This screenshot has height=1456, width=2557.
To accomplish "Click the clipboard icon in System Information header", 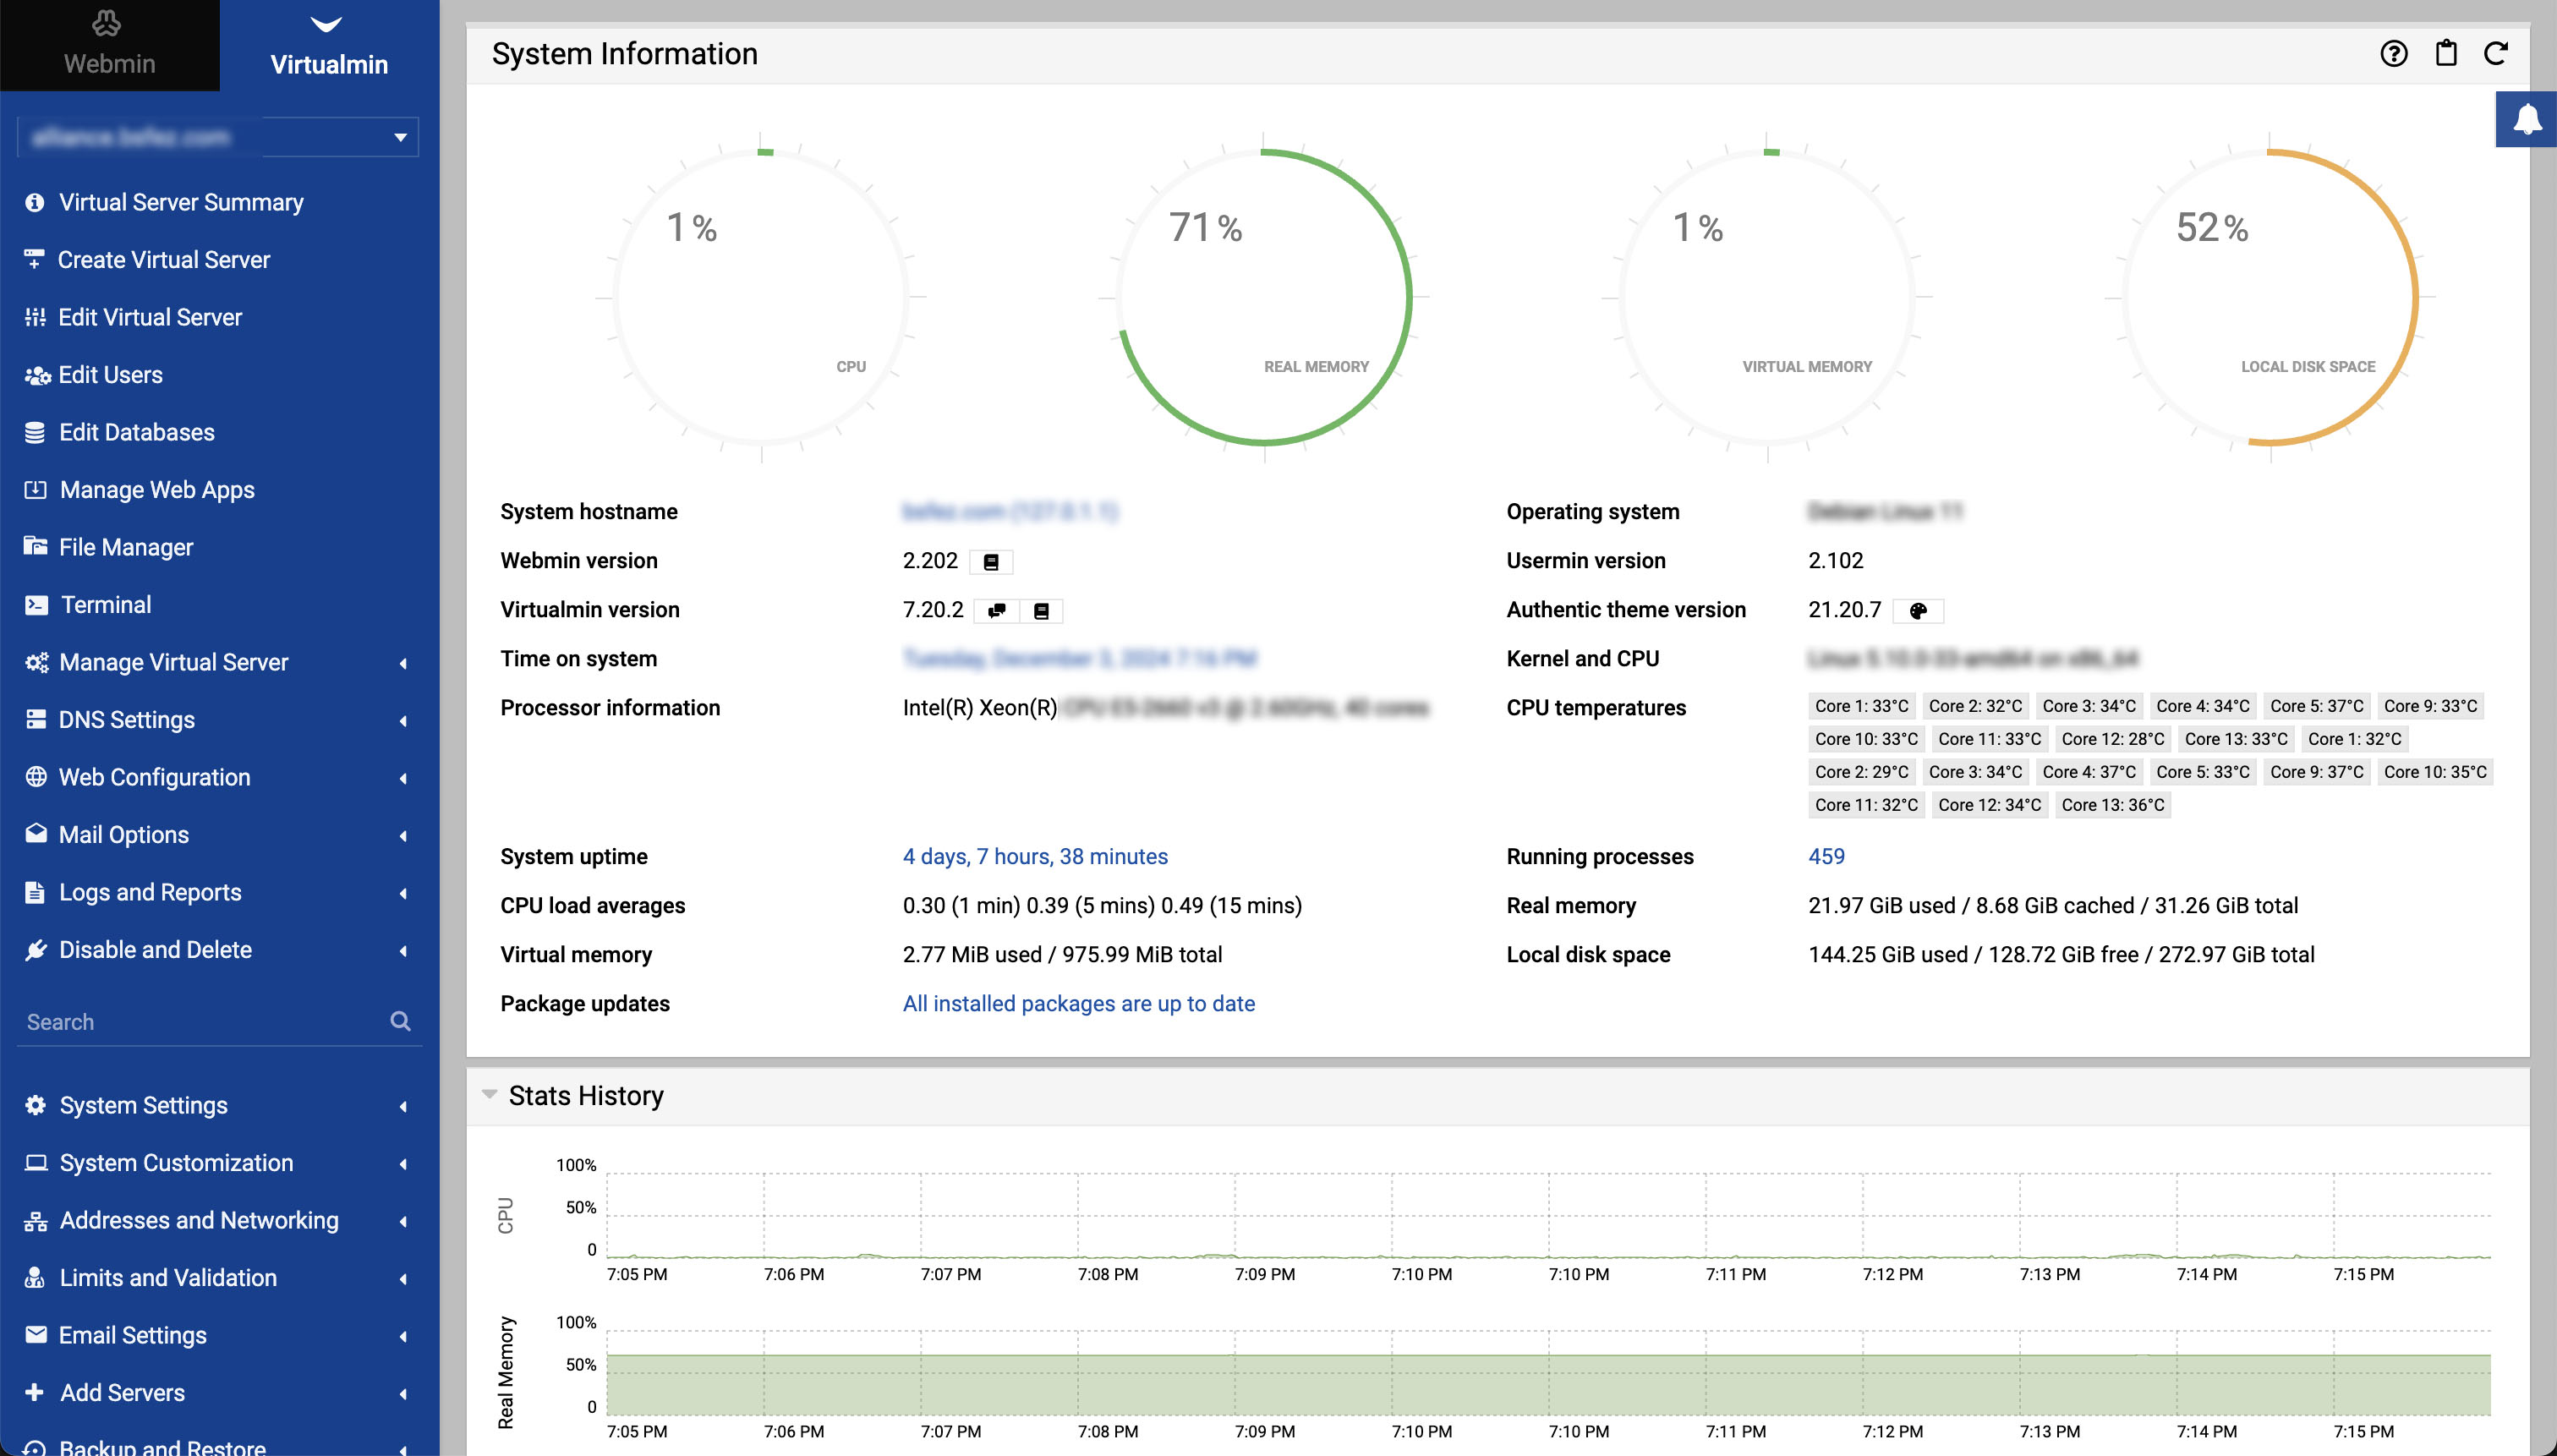I will coord(2446,53).
